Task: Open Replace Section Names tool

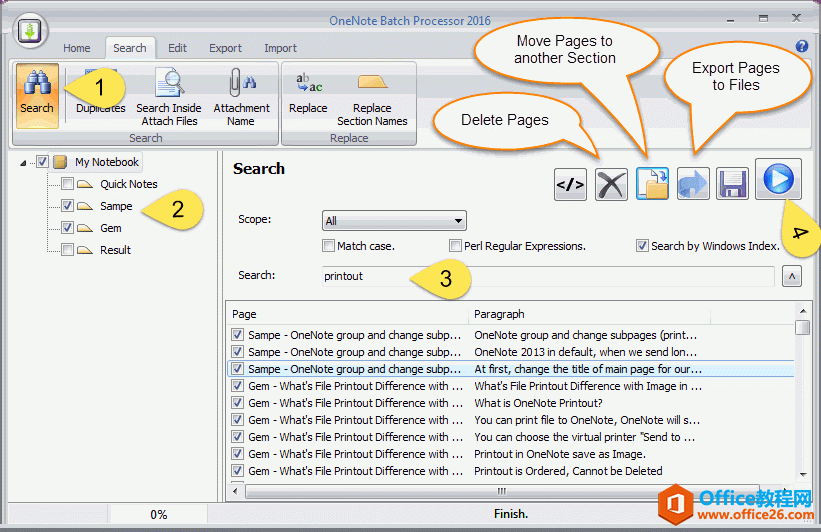Action: 372,98
